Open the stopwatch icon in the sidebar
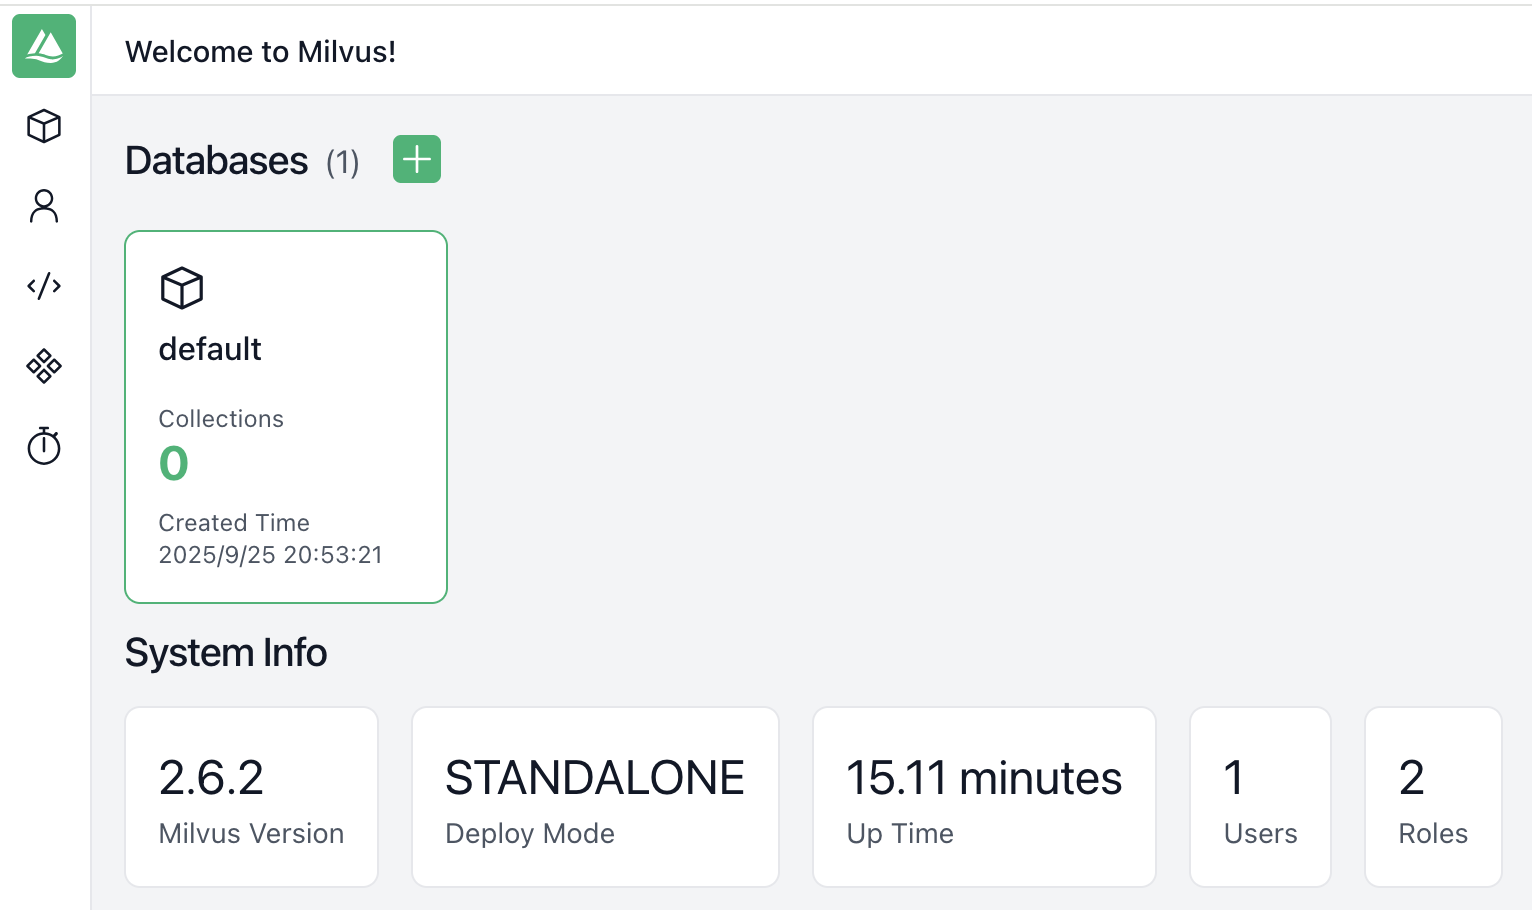 coord(44,446)
